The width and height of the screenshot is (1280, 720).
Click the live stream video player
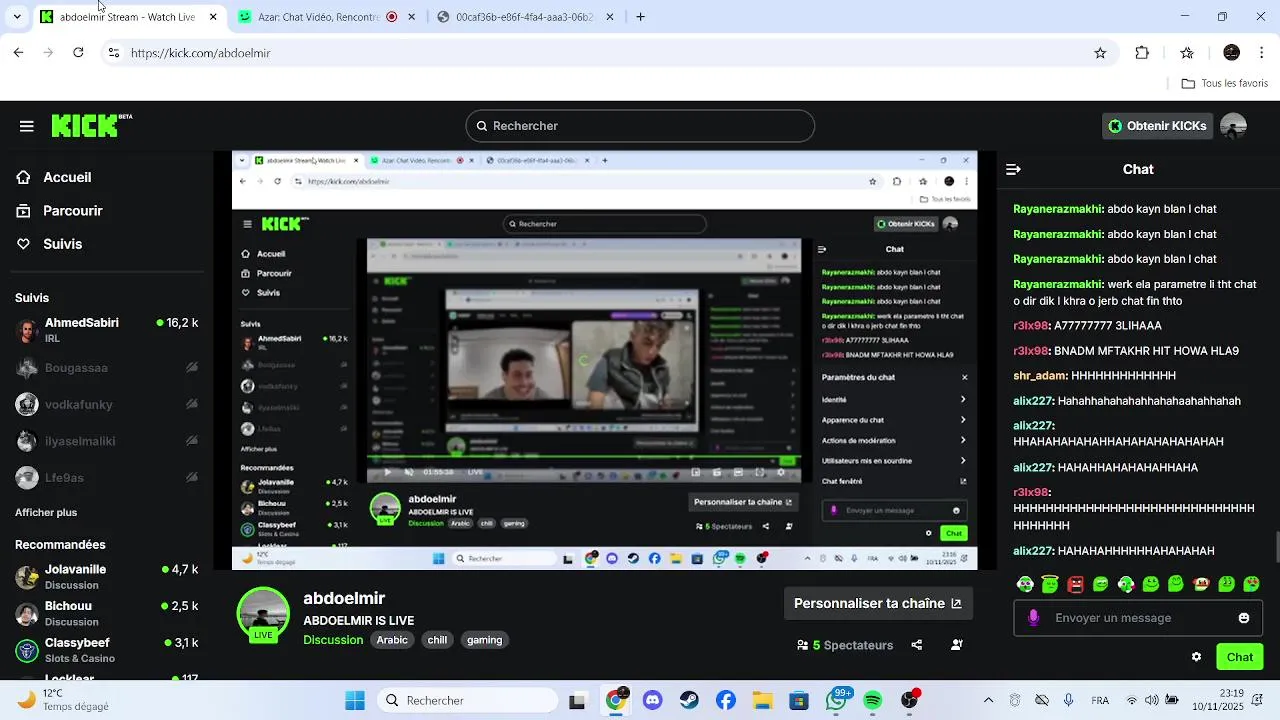[605, 361]
